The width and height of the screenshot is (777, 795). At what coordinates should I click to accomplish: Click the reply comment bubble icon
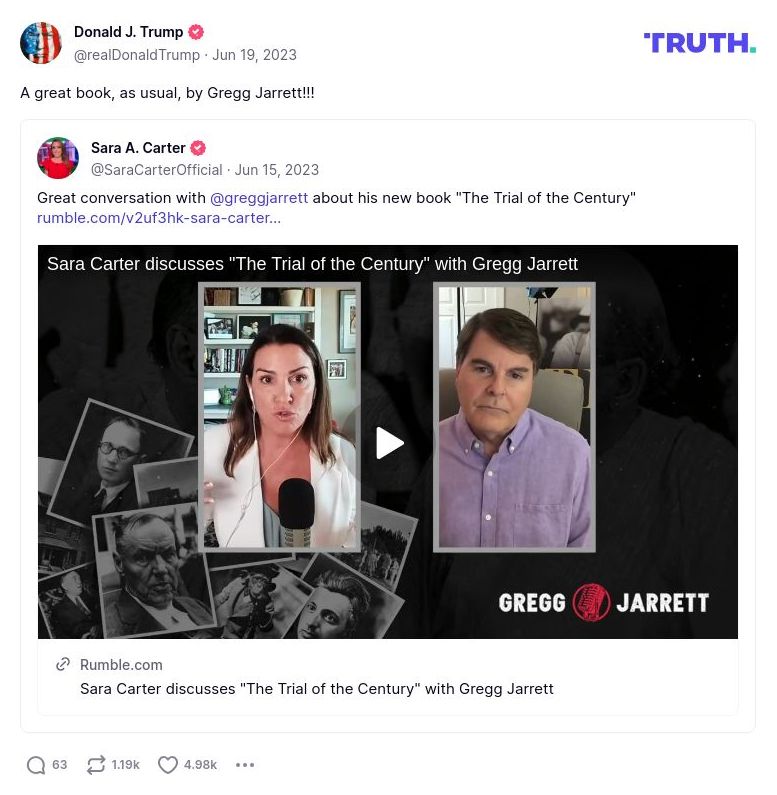point(36,765)
